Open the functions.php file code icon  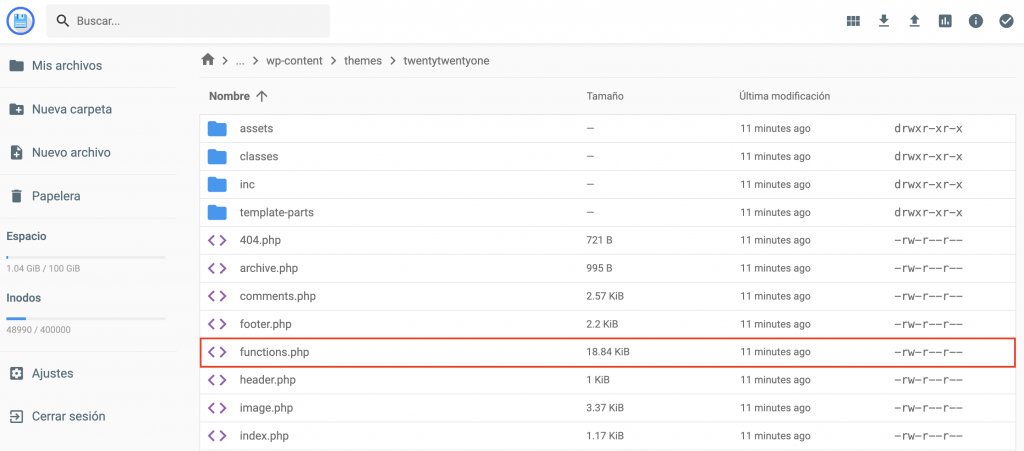tap(217, 352)
